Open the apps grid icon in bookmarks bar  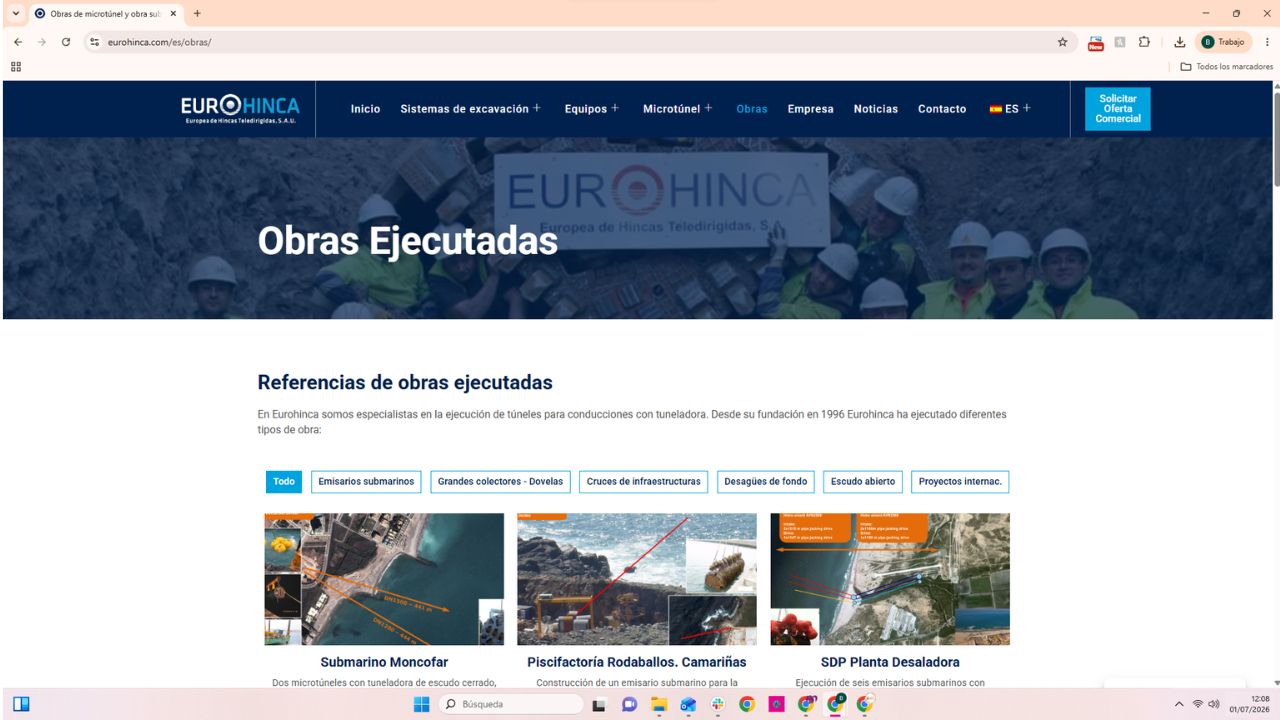click(16, 67)
